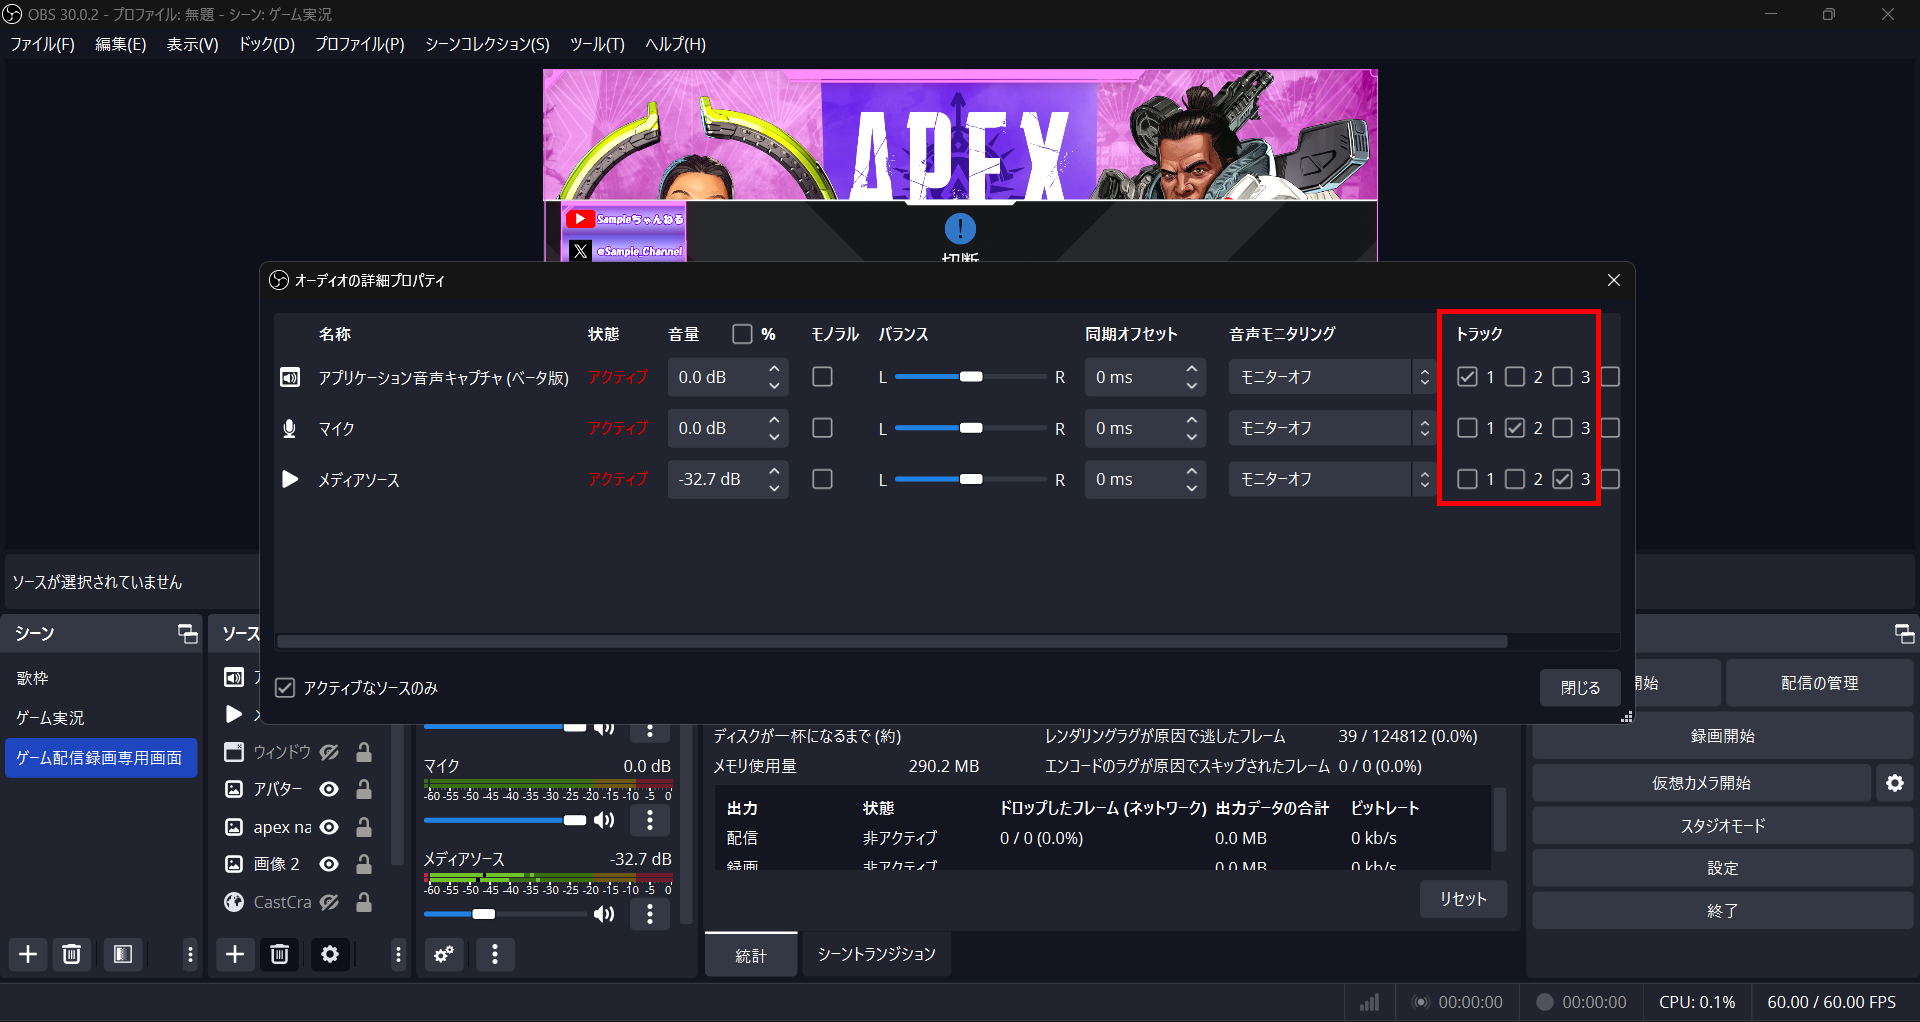Decrease sync offset for マイク

(1191, 437)
